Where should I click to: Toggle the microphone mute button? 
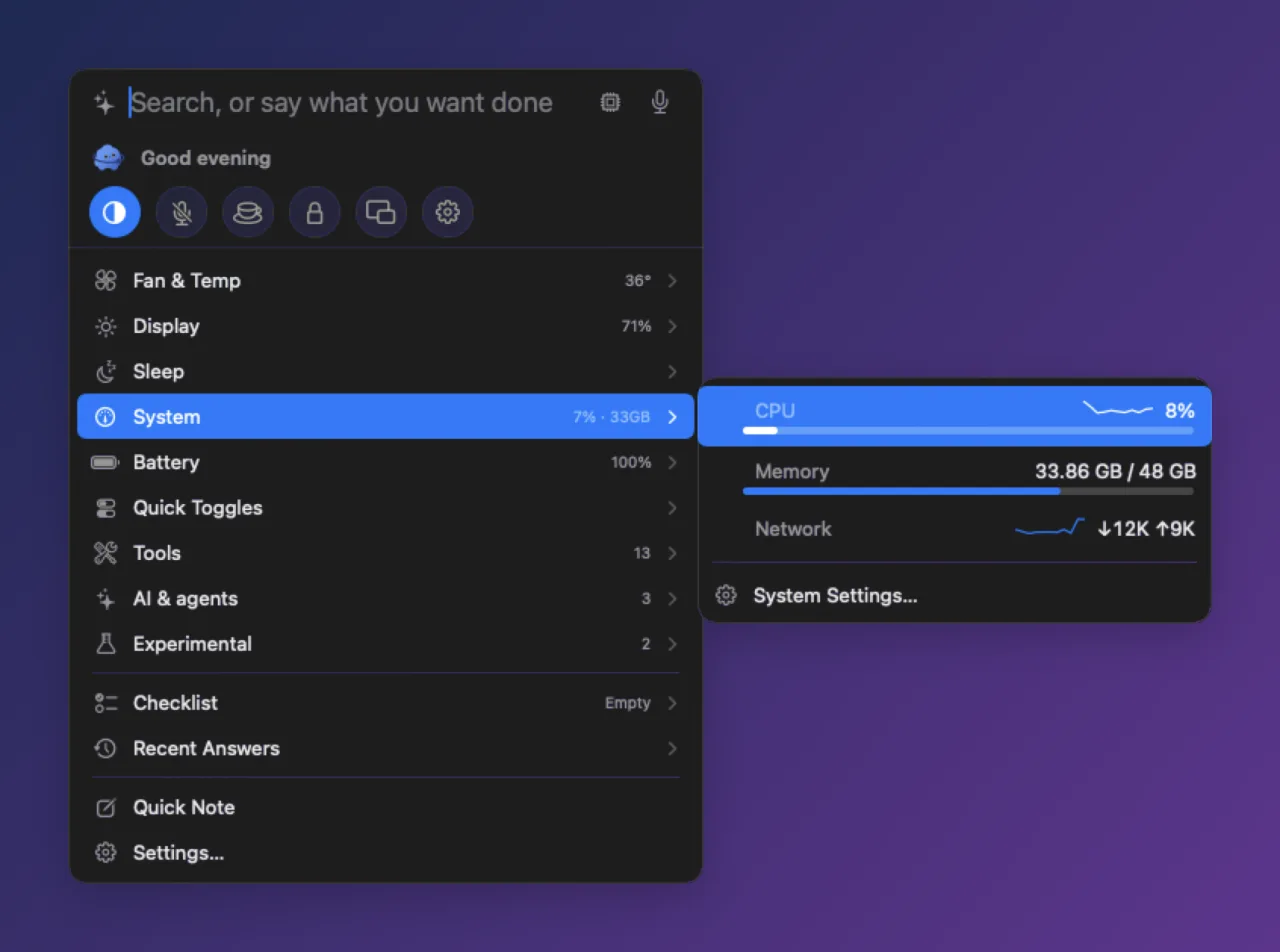(x=182, y=212)
